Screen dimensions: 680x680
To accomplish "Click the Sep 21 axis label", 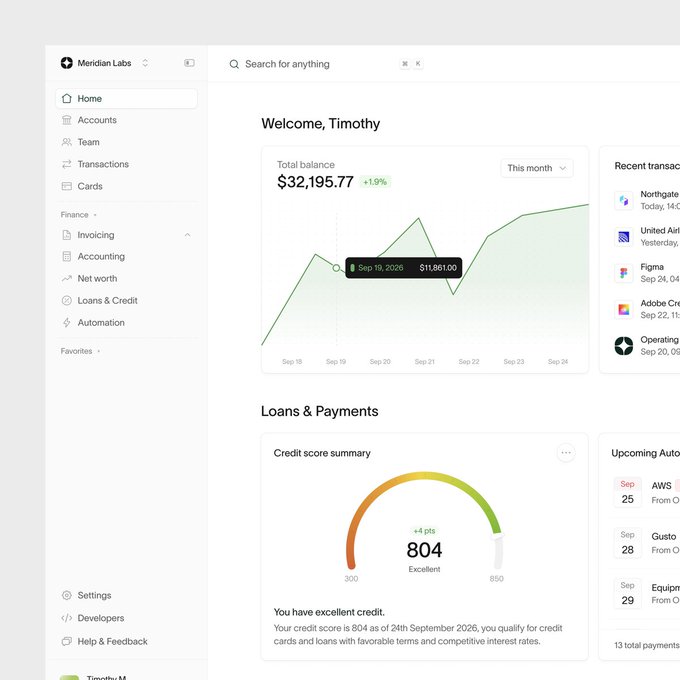I will tap(424, 362).
